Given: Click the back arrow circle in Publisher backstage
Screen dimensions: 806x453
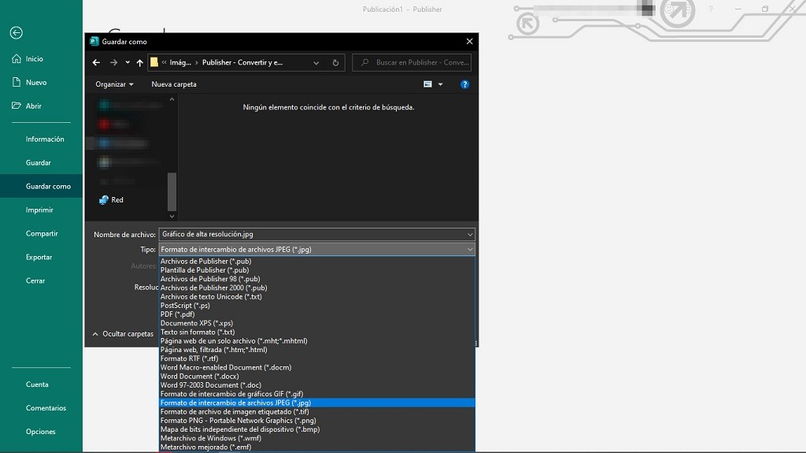Looking at the screenshot, I should (16, 33).
